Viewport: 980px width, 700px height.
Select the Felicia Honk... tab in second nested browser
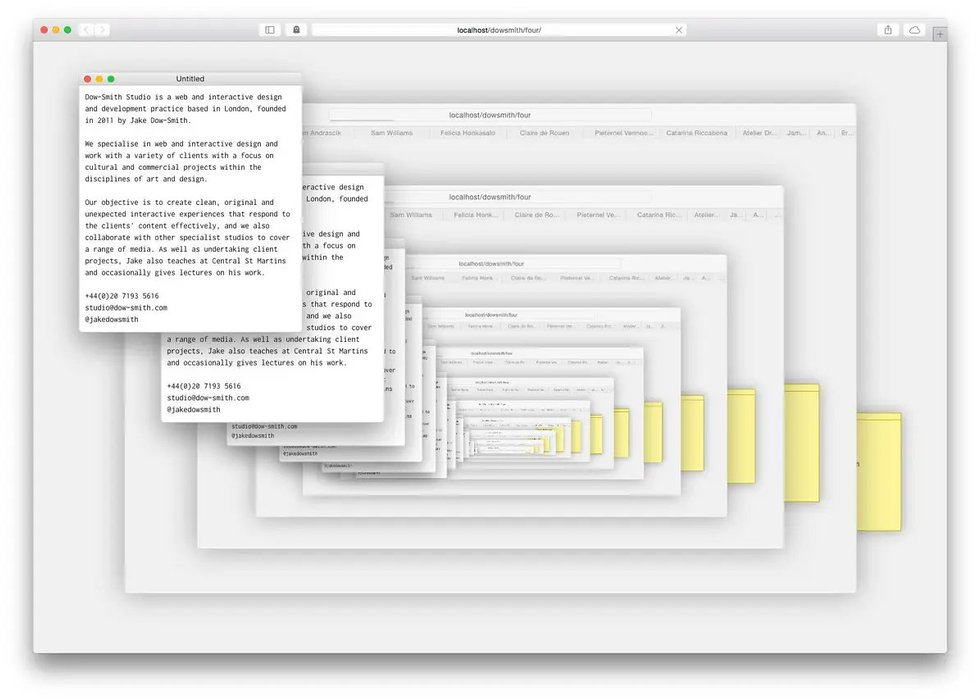click(475, 214)
